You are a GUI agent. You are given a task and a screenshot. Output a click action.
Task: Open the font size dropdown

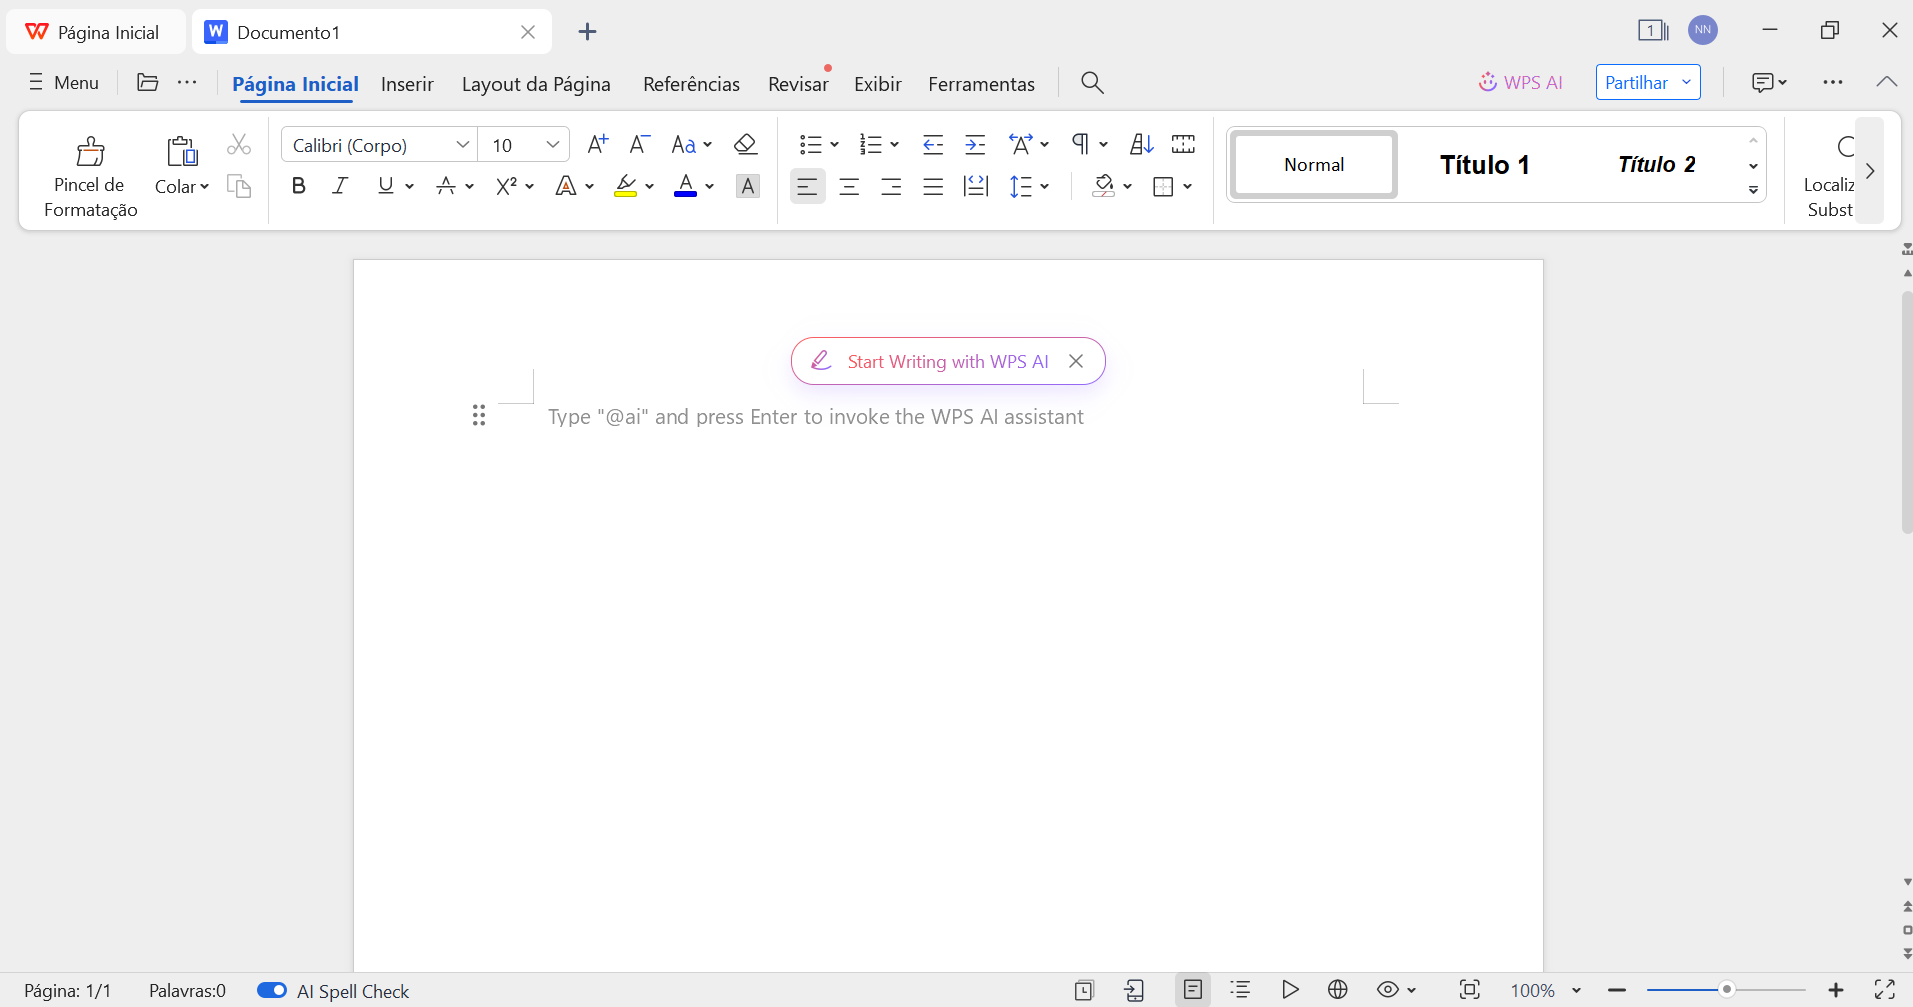pyautogui.click(x=552, y=144)
